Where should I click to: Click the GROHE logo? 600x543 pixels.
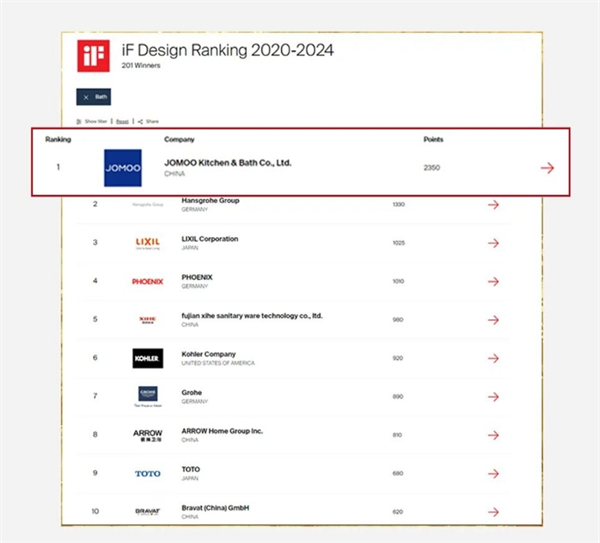(148, 396)
